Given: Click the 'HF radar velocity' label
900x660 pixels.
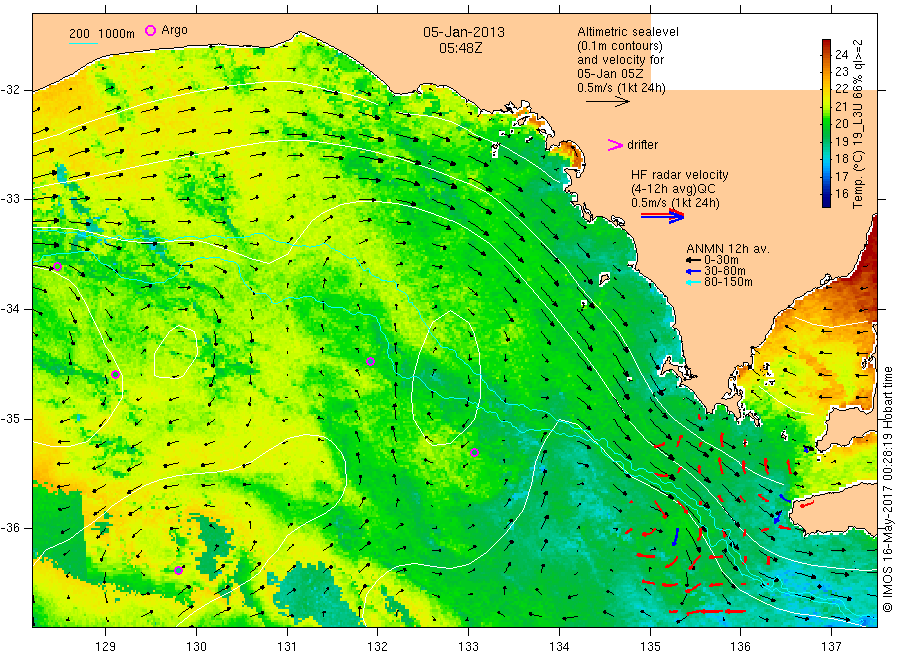Looking at the screenshot, I should click(x=680, y=174).
